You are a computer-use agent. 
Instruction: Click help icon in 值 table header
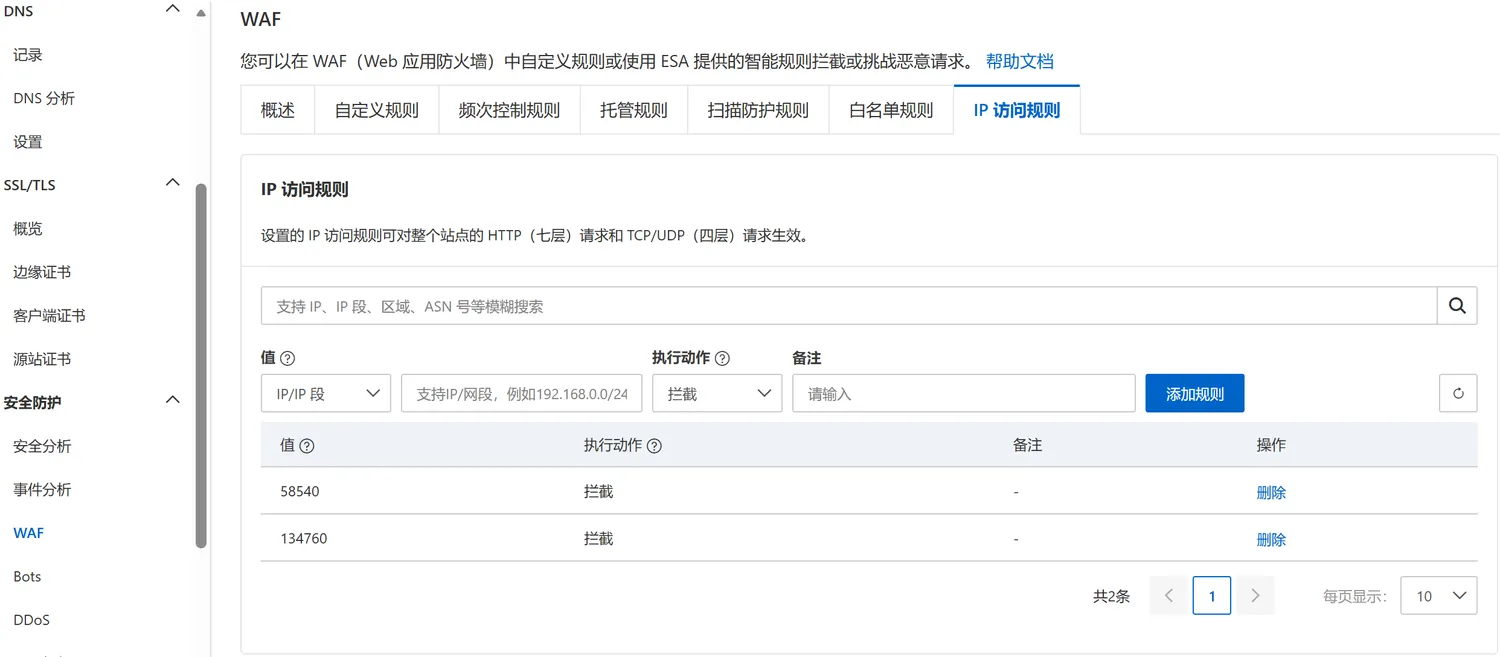coord(307,446)
